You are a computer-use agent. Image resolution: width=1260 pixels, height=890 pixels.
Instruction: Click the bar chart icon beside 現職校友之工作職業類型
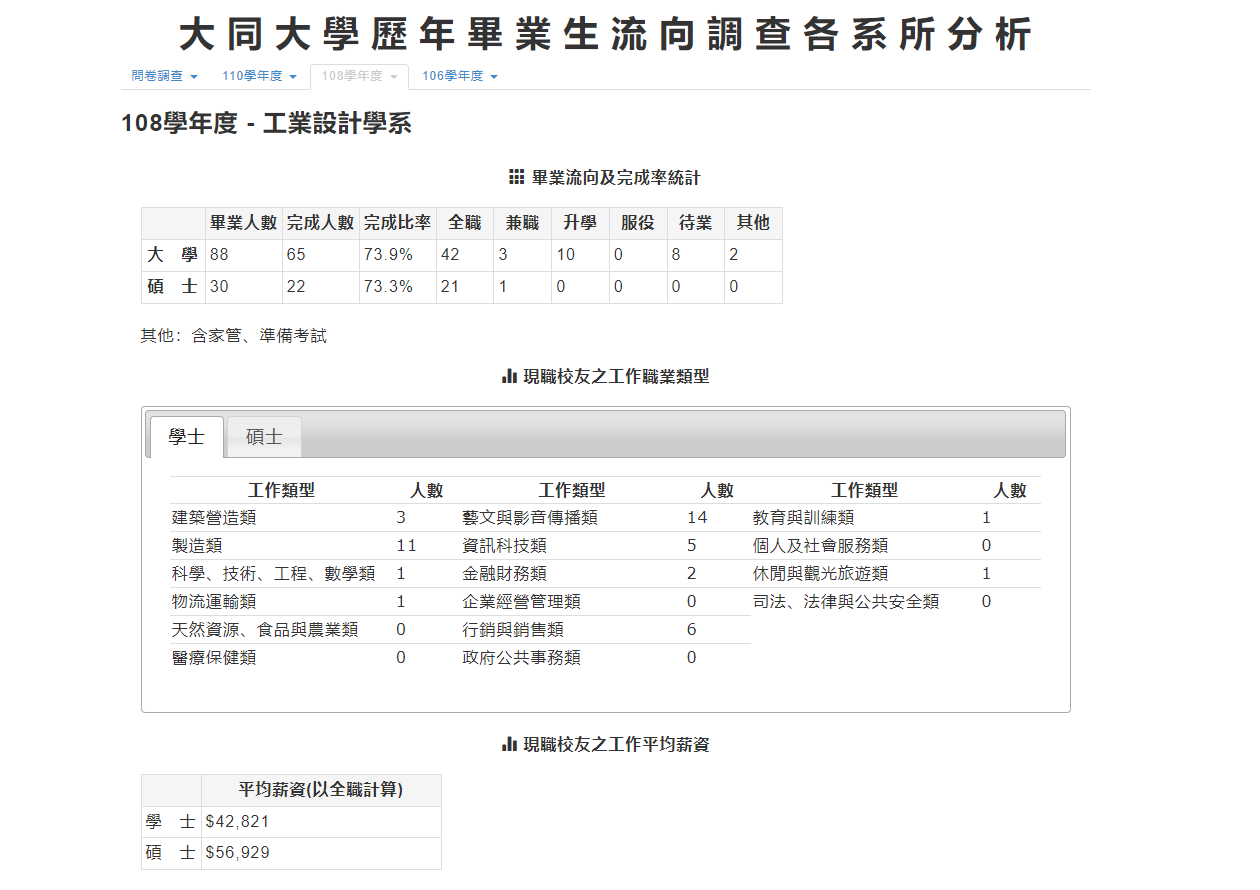[509, 377]
